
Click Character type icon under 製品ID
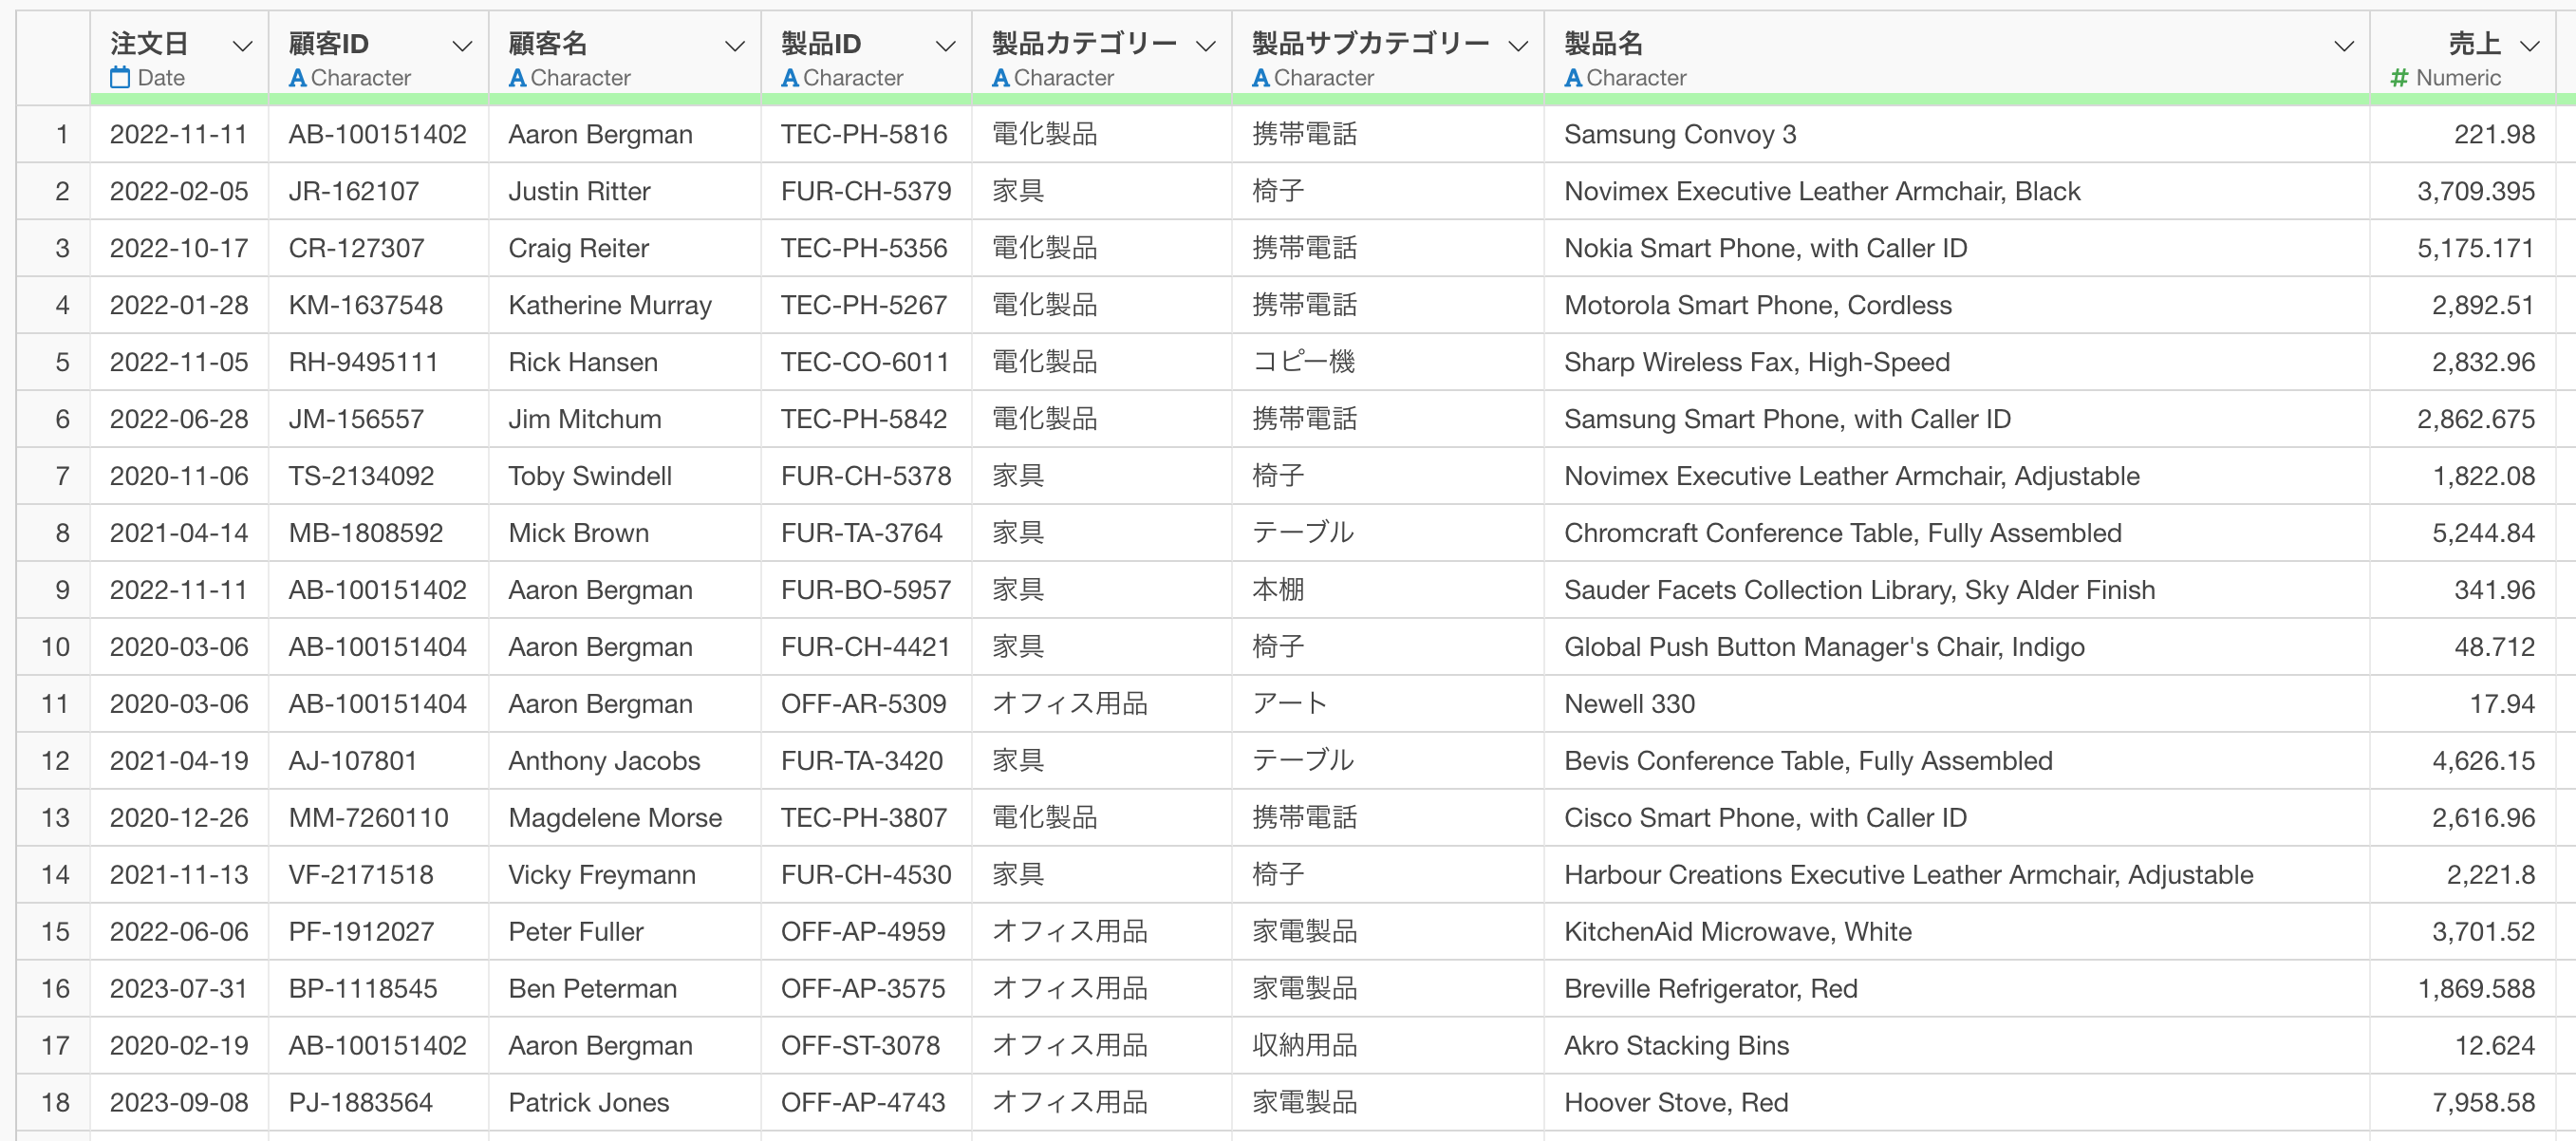pyautogui.click(x=789, y=77)
